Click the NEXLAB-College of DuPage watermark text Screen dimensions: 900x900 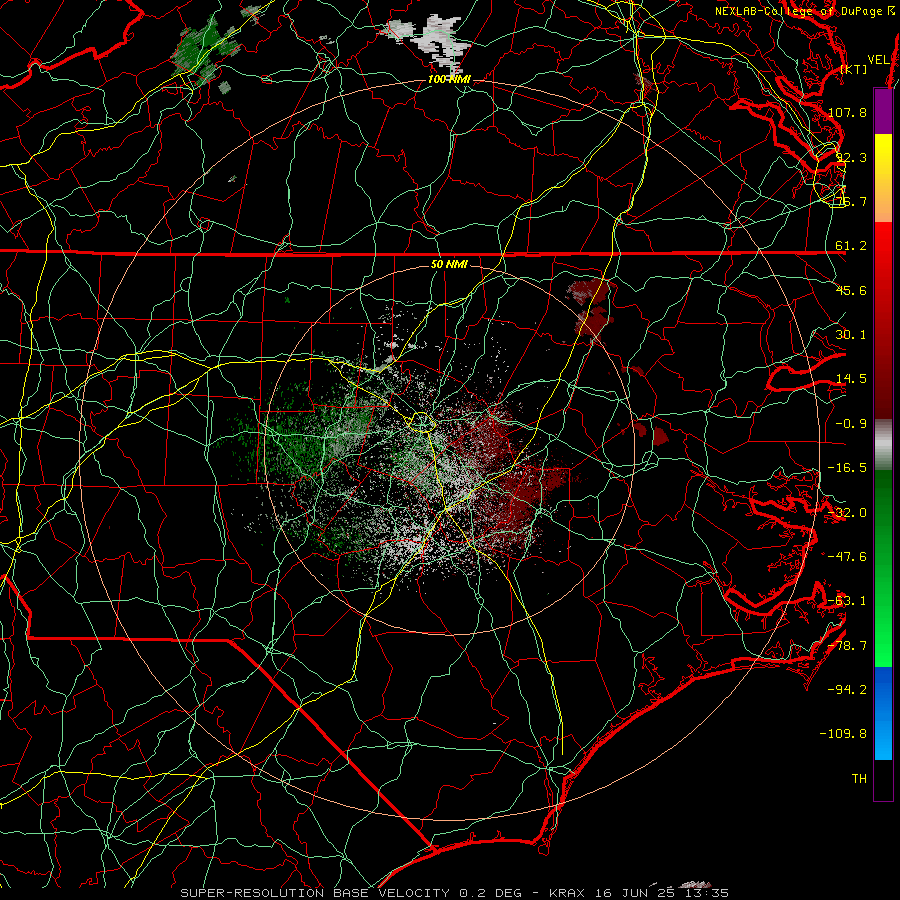(805, 11)
